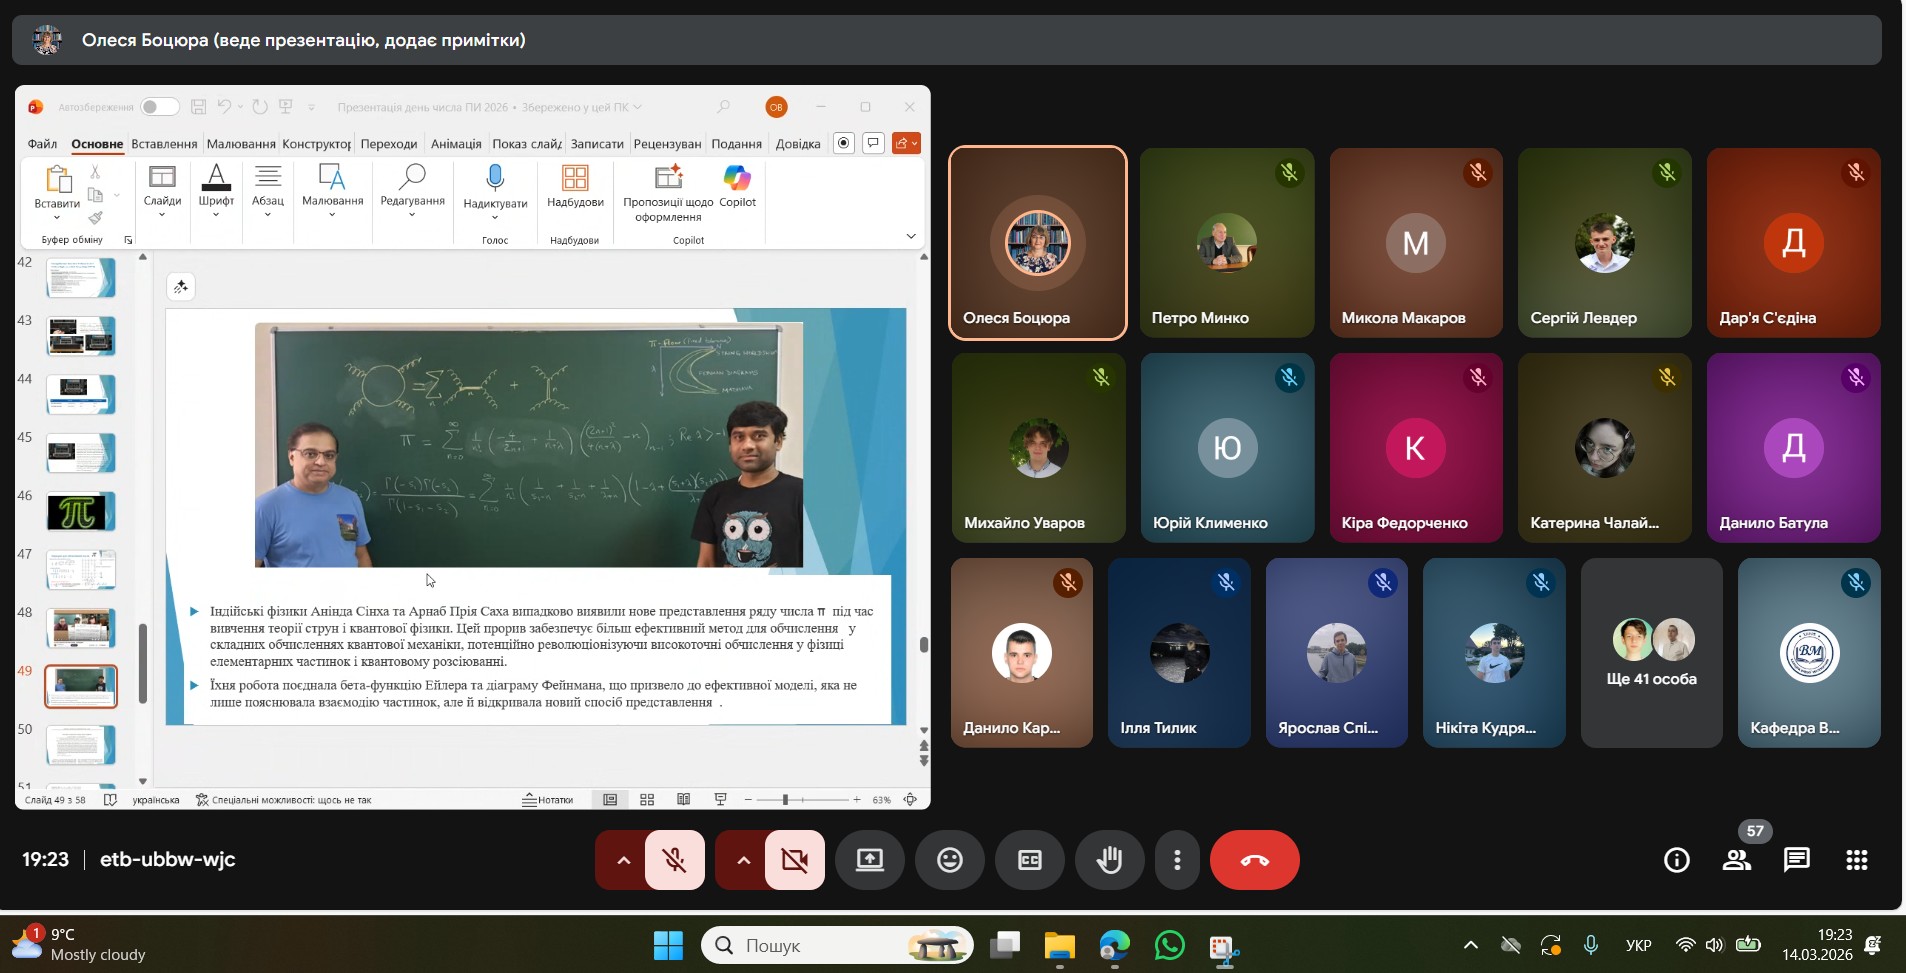Toggle the PowerPoint AutoSave switch
The width and height of the screenshot is (1906, 973).
click(x=159, y=107)
